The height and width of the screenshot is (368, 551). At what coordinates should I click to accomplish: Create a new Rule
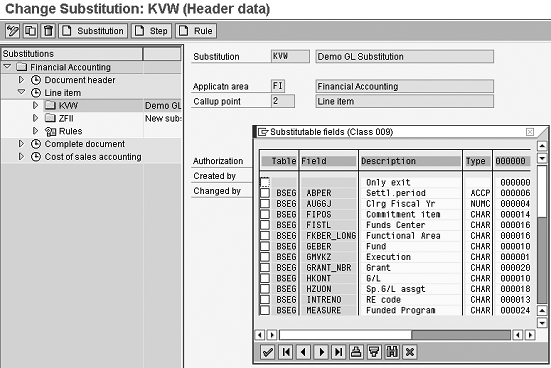tap(196, 31)
